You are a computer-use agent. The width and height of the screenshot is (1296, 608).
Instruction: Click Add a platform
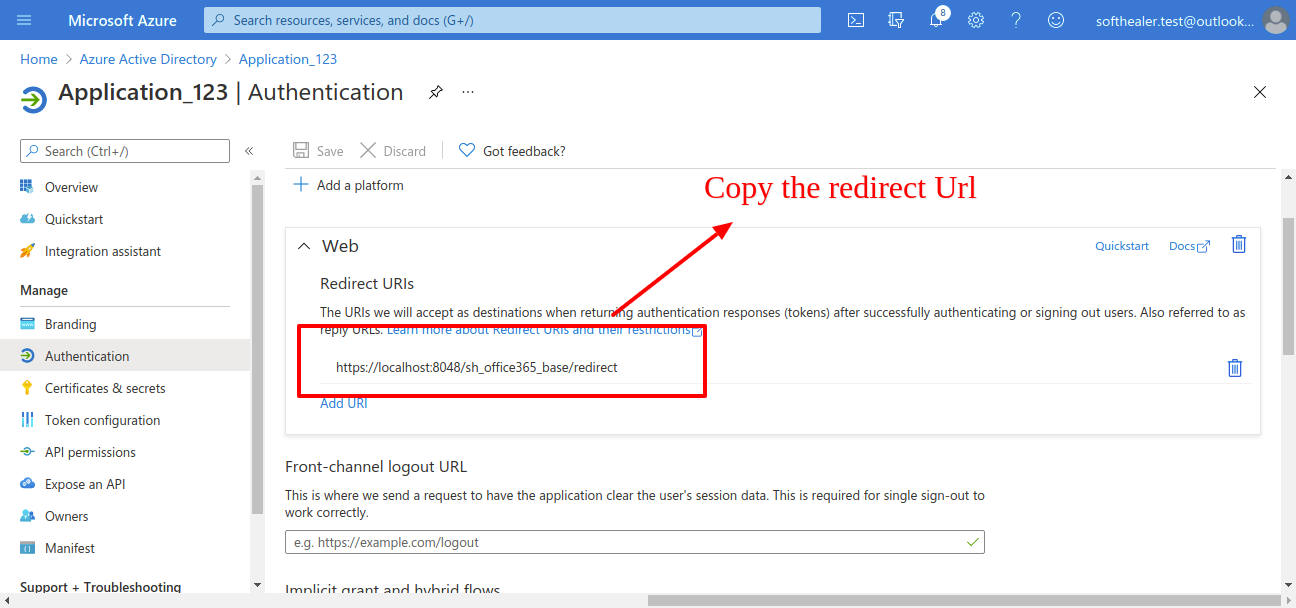point(348,185)
